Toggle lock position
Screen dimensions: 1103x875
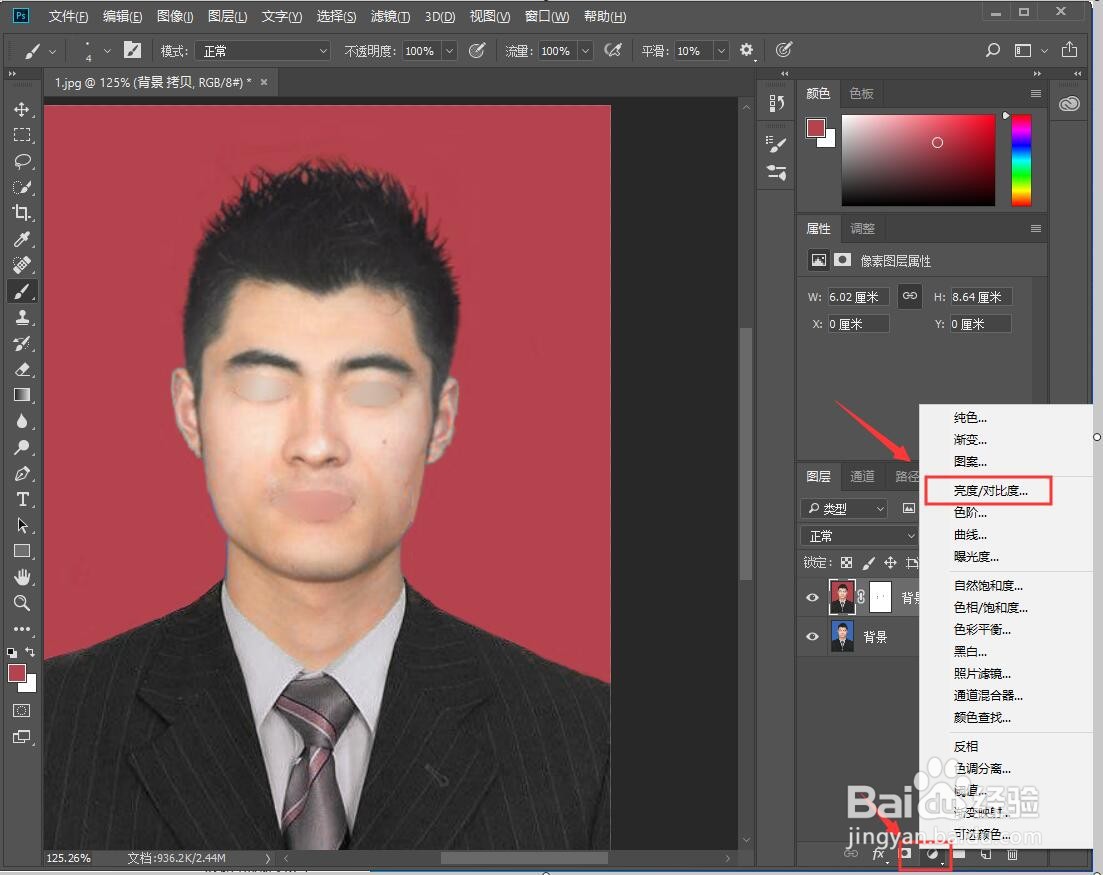click(891, 563)
